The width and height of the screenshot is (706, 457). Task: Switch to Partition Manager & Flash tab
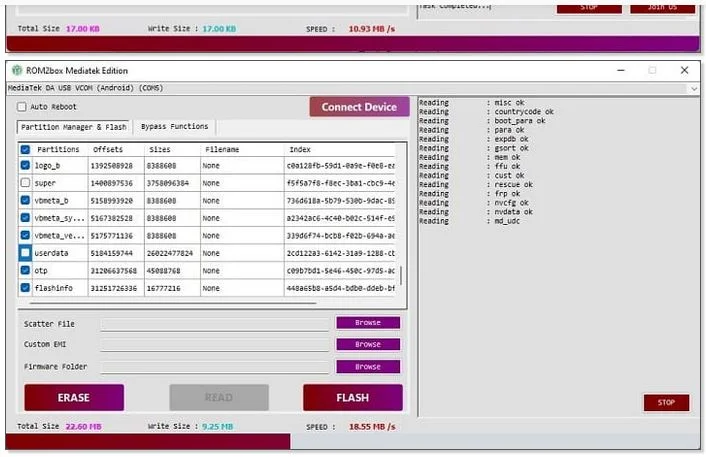73,127
